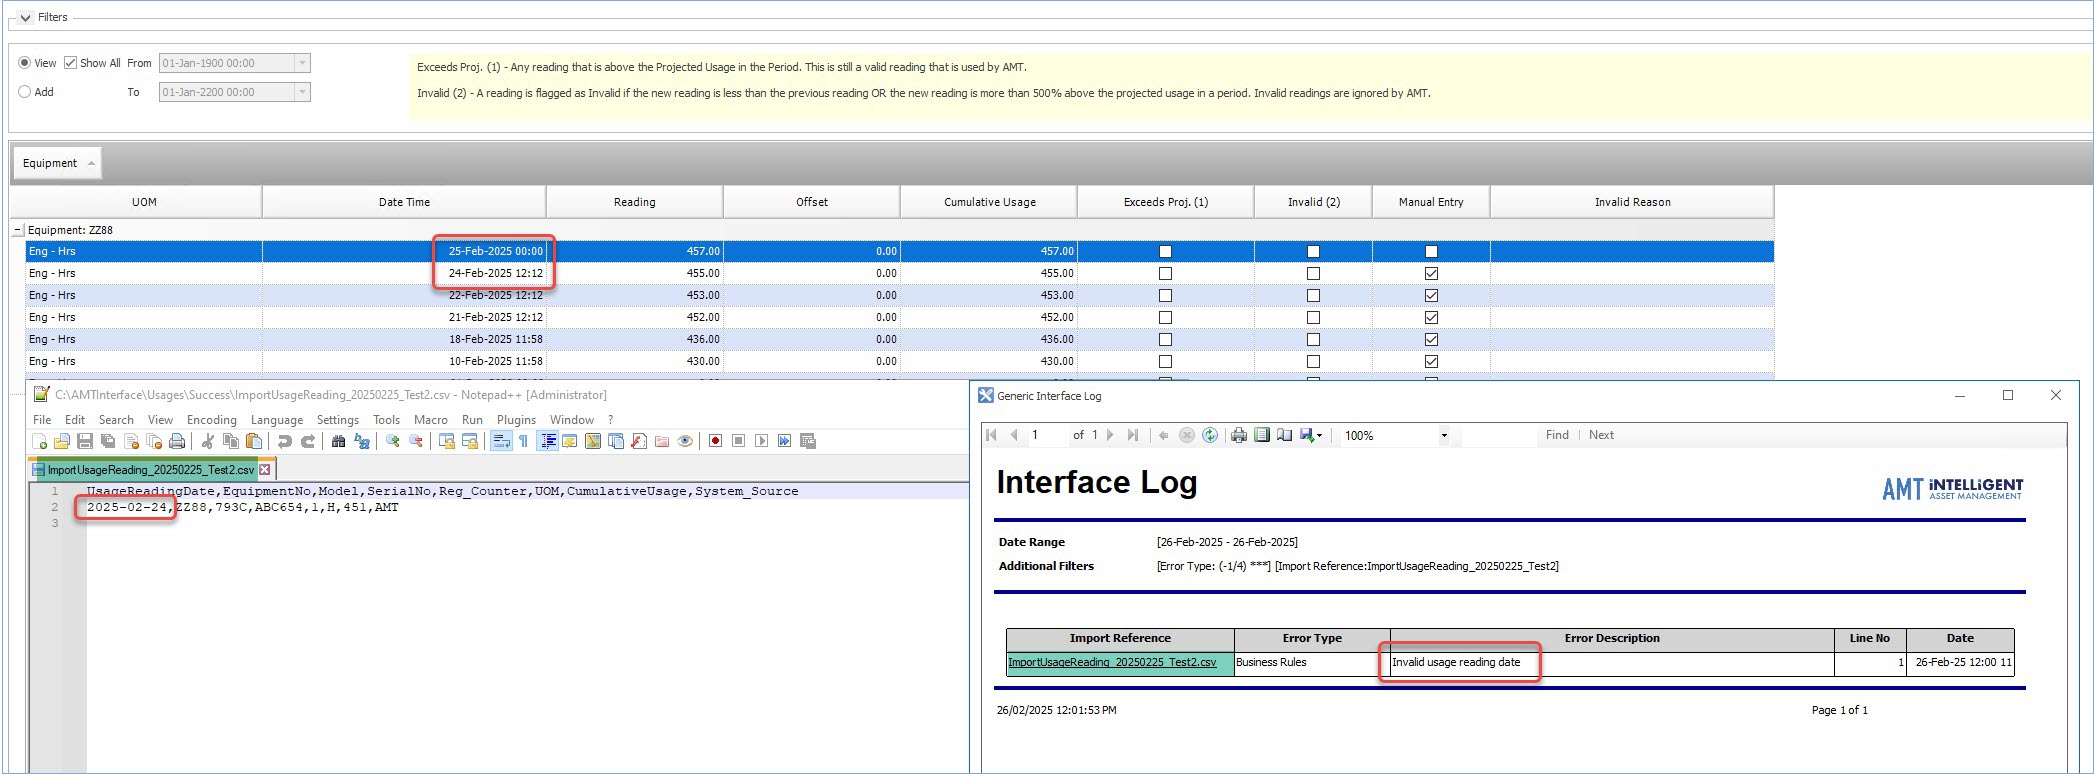Viewport: 2094px width, 774px height.
Task: Click New file icon in Notepad++ toolbar
Action: coord(40,441)
